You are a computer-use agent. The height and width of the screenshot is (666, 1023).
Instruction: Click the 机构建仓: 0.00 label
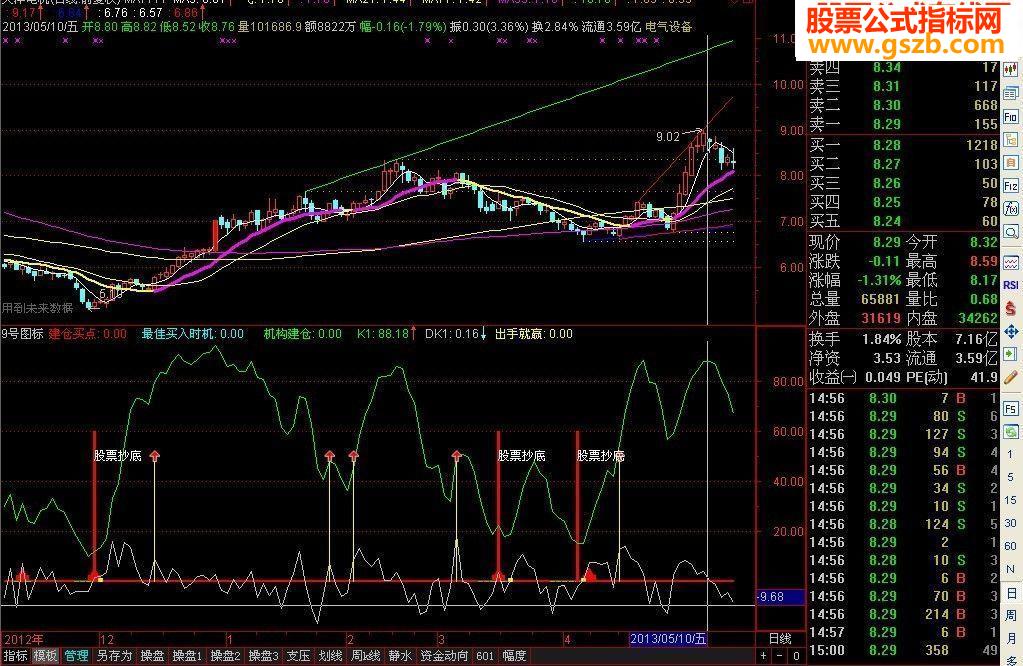coord(303,334)
